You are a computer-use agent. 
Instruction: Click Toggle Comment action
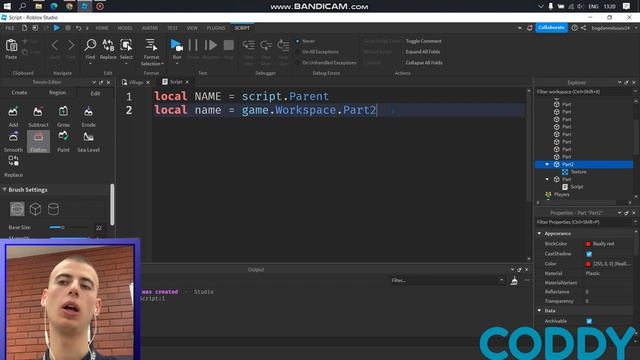[424, 41]
